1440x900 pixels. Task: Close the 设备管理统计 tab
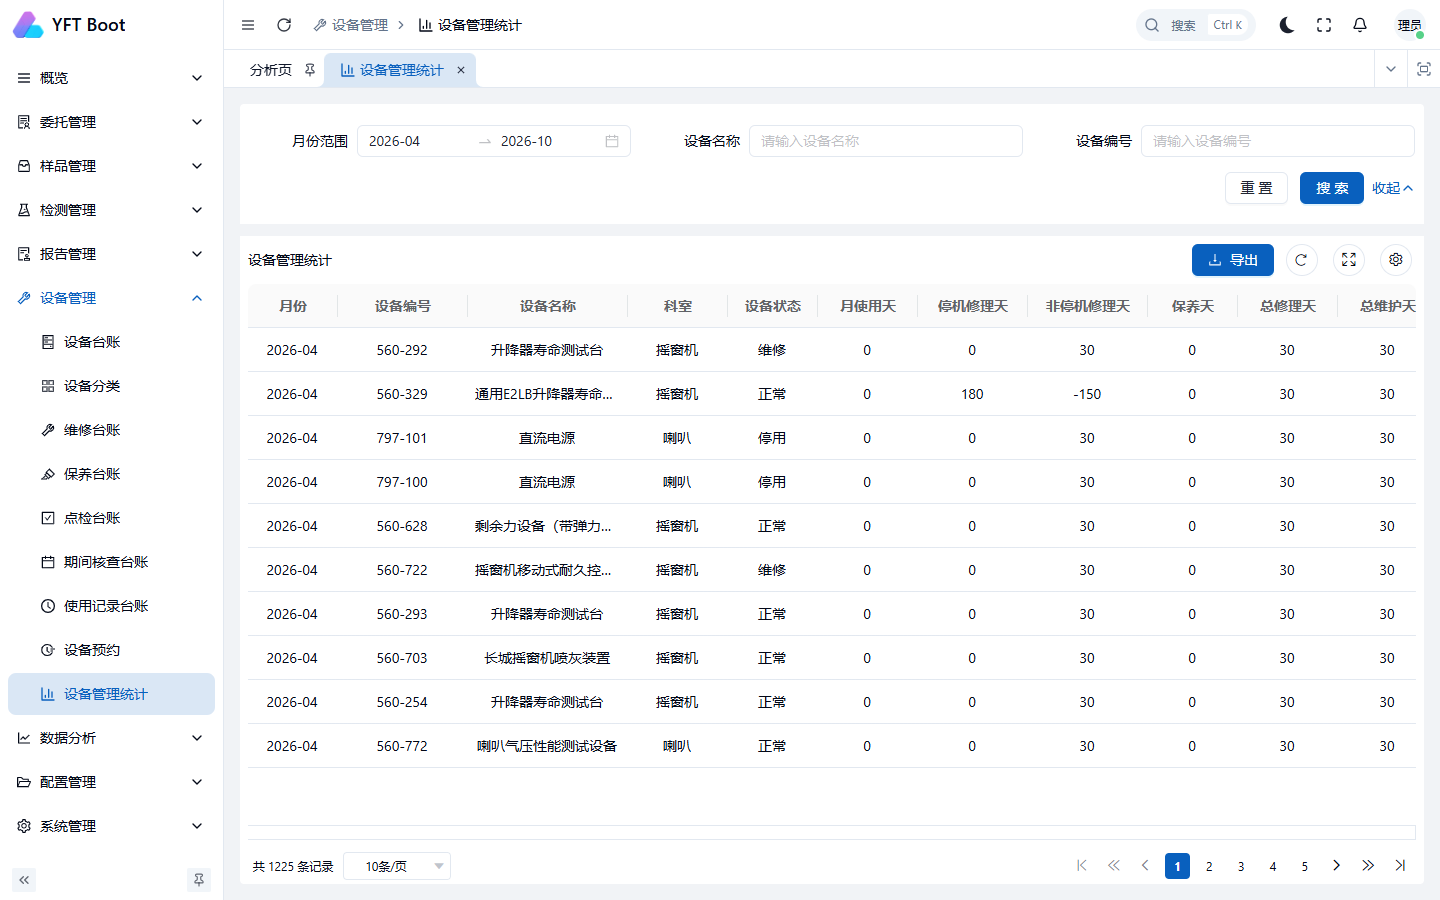461,70
